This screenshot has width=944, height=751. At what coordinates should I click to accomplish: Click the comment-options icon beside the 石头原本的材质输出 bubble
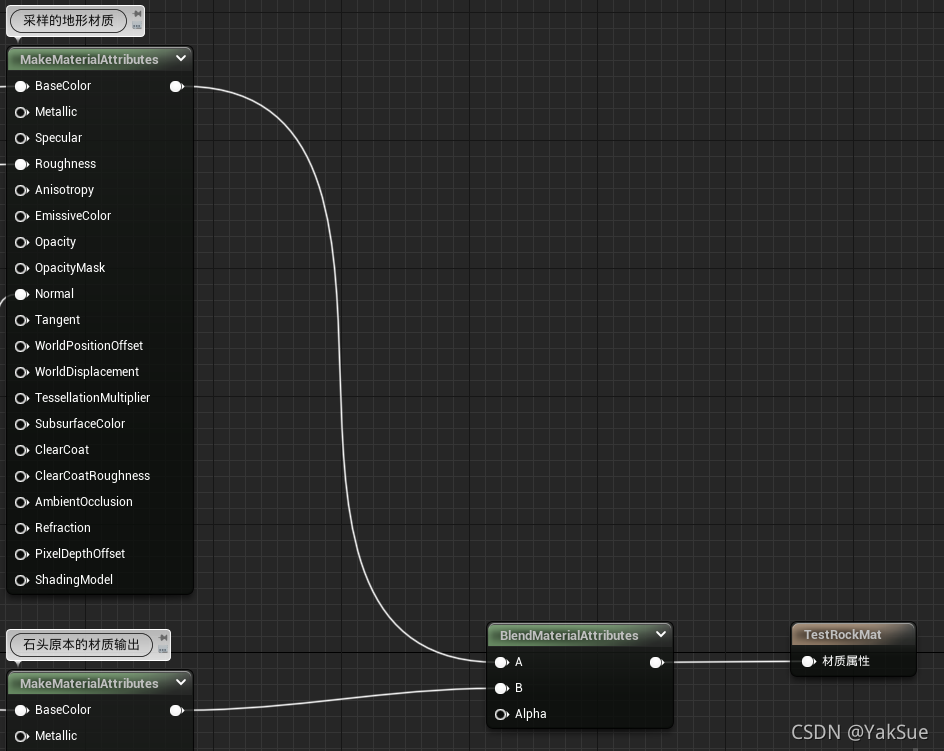(163, 650)
